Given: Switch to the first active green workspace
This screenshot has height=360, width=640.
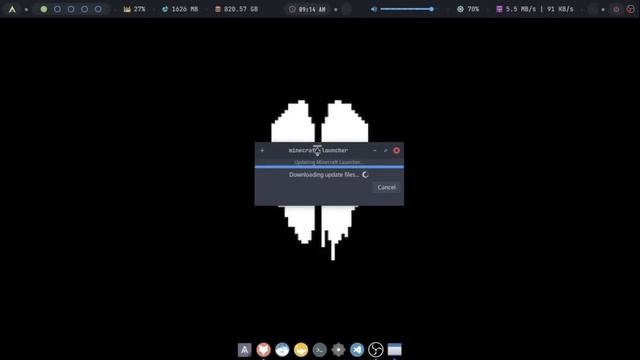Looking at the screenshot, I should [44, 9].
